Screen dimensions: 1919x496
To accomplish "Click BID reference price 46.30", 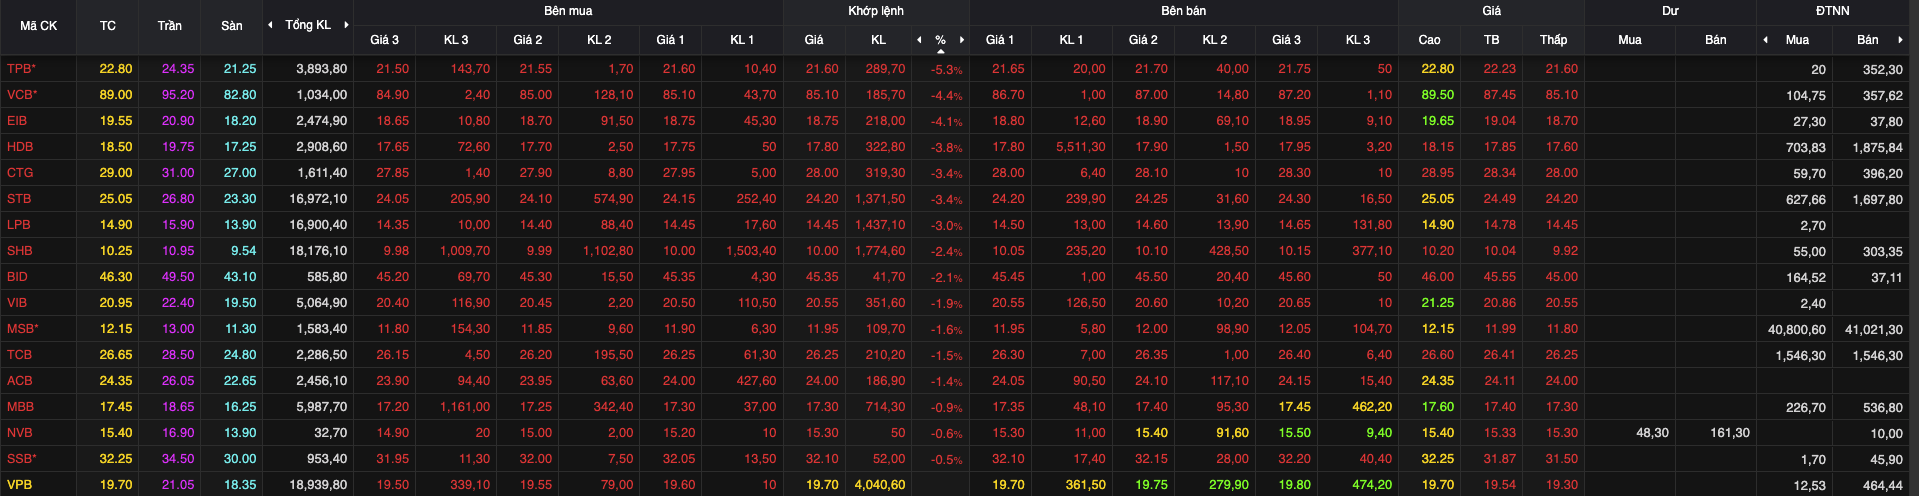I will point(116,277).
